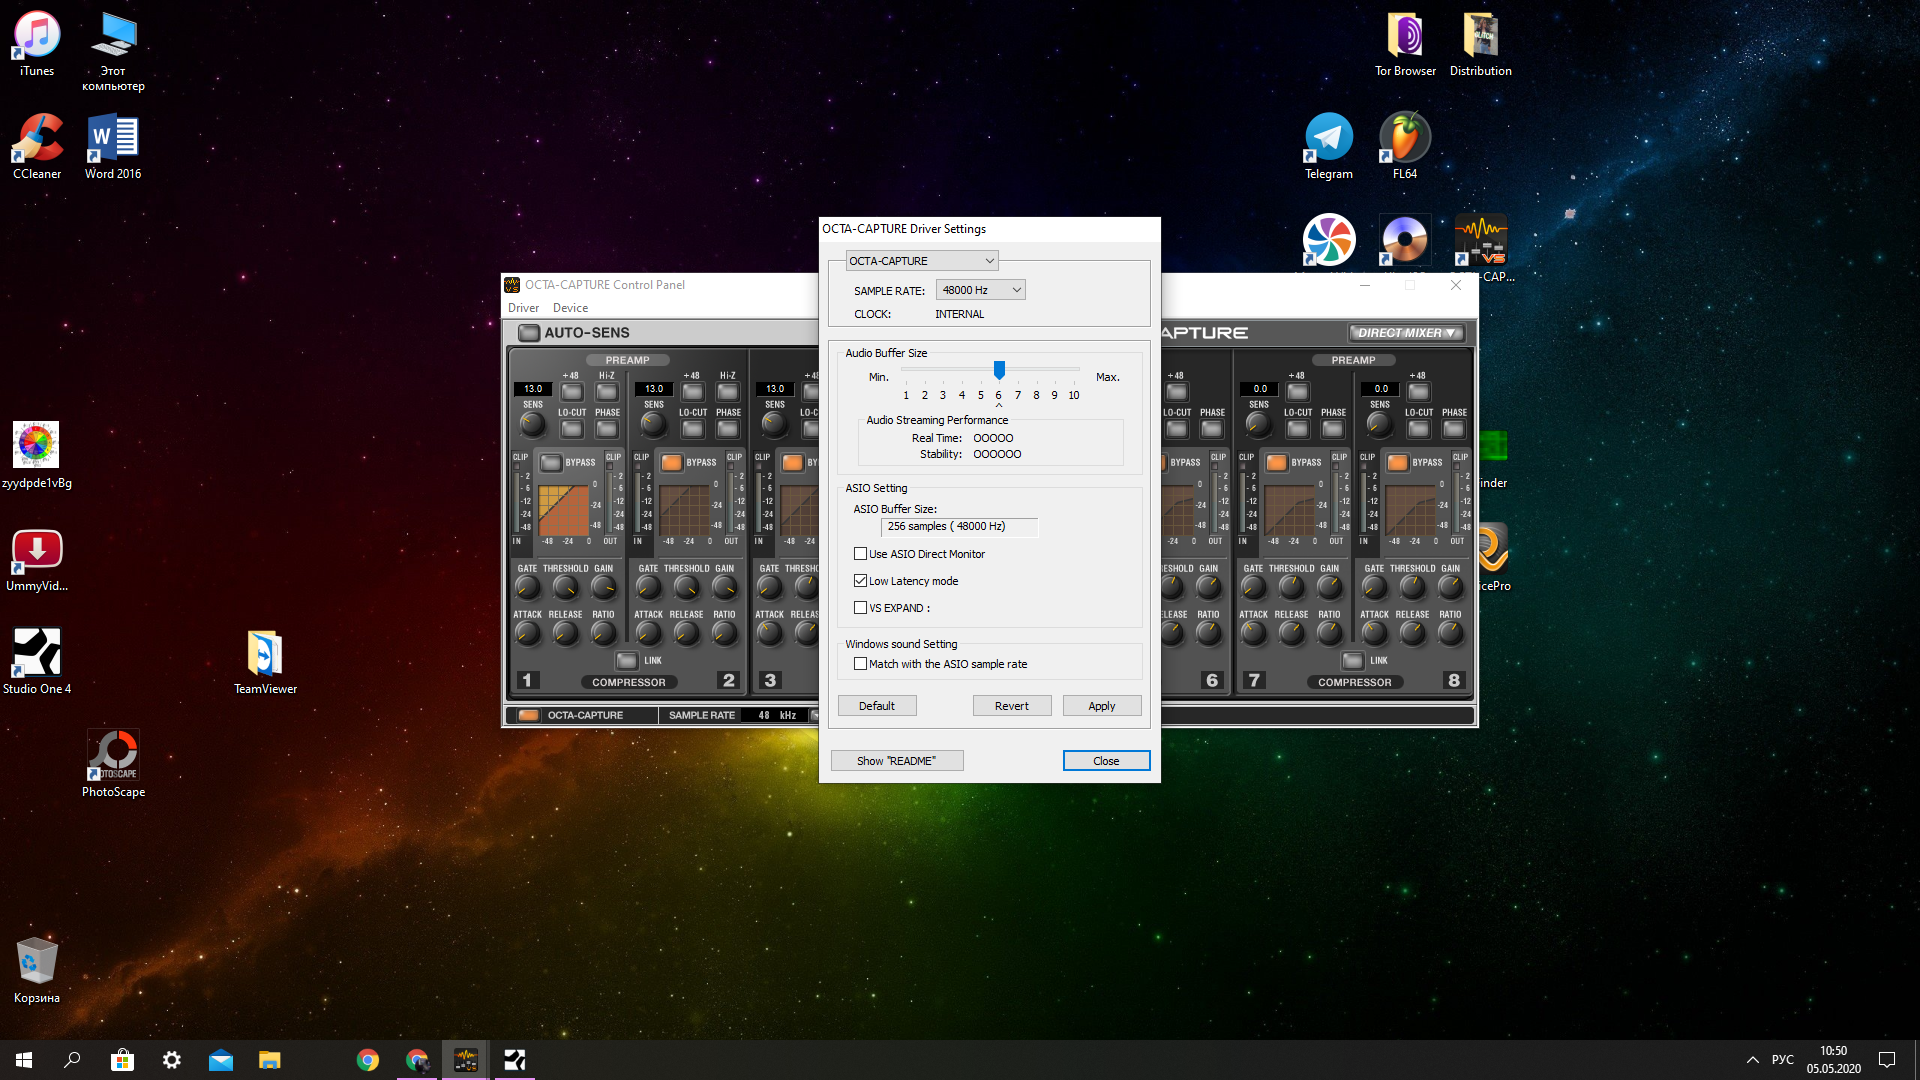Check Match with the ASIO sample rate

point(860,664)
